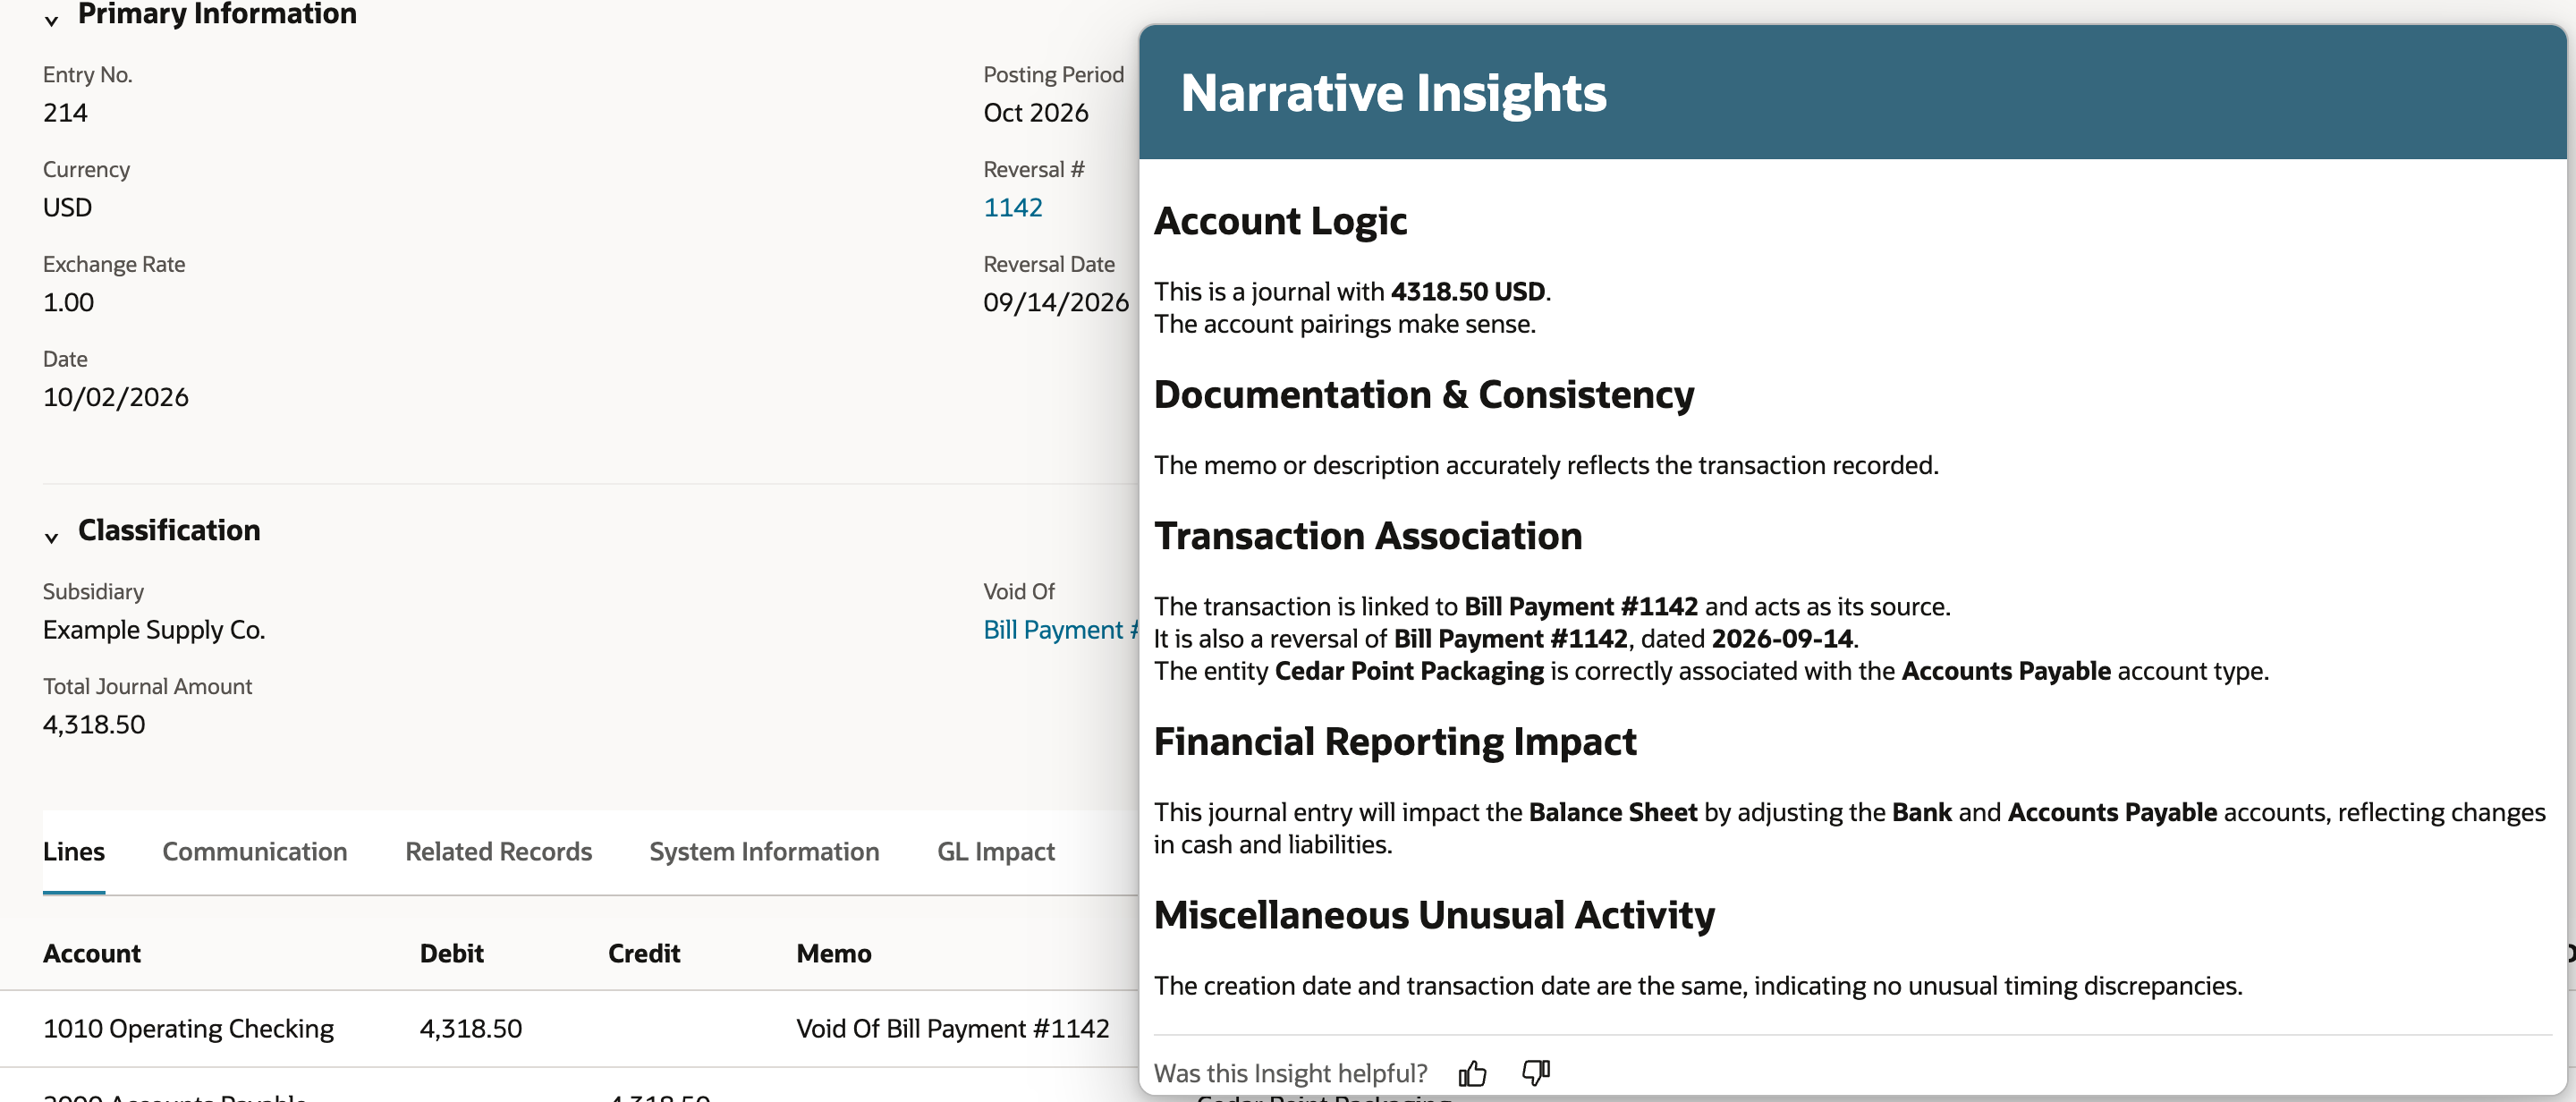Click the 'Was this Insight helpful?' text
The height and width of the screenshot is (1102, 2576).
click(1290, 1073)
